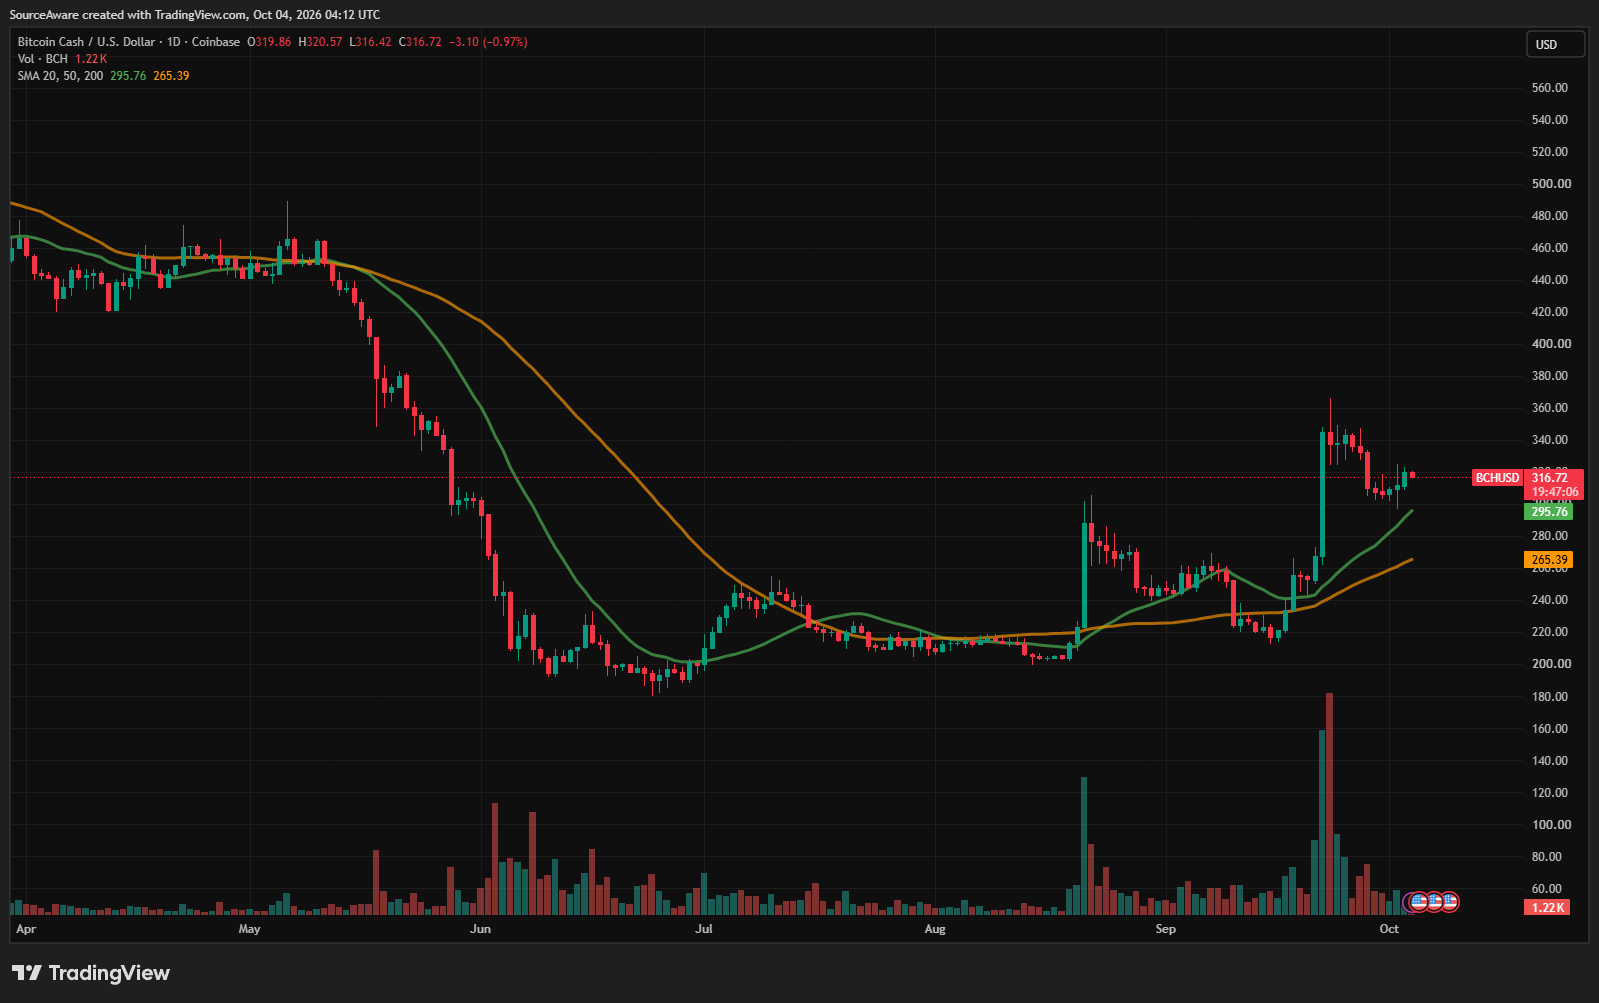Viewport: 1599px width, 1003px height.
Task: Click the SourceAware created with TradingView.com header
Action: pos(195,15)
